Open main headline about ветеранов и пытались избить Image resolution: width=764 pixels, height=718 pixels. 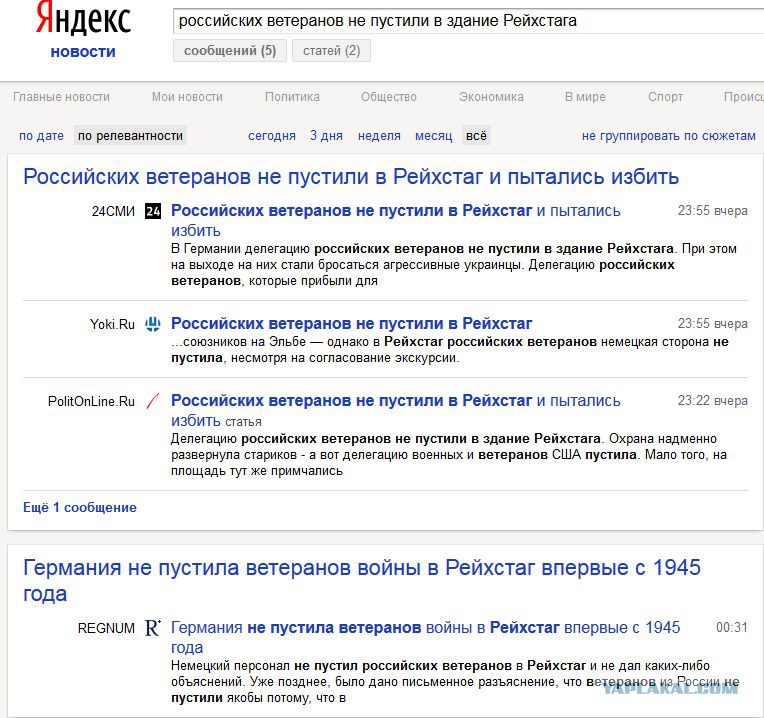[351, 177]
